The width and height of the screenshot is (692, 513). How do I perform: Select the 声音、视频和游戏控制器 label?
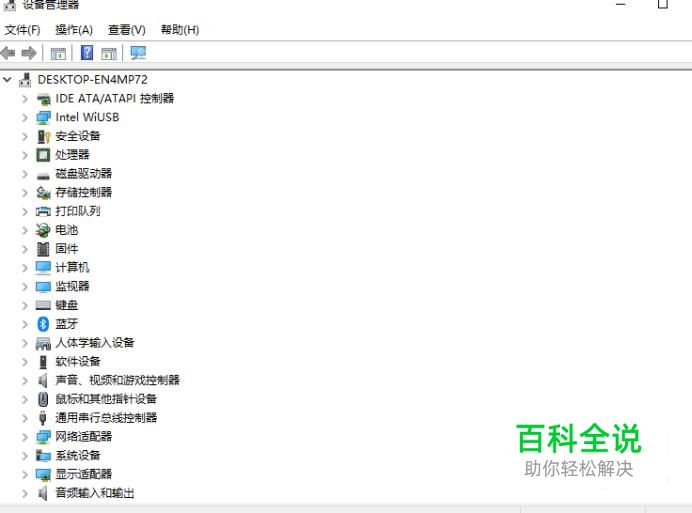(x=117, y=380)
